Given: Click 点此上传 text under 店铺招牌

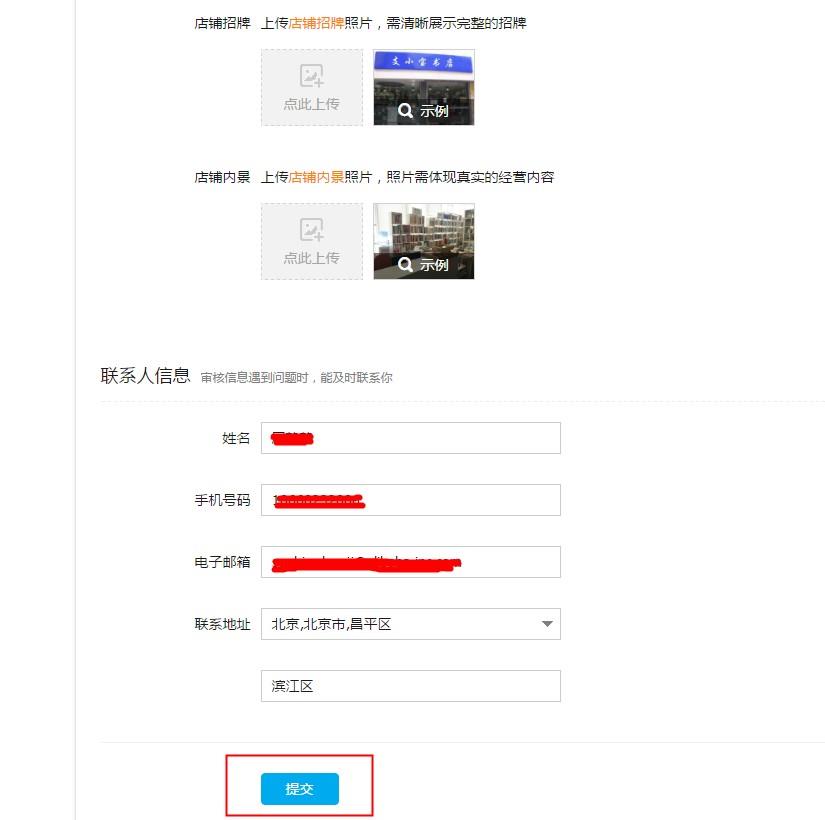Looking at the screenshot, I should coord(311,104).
